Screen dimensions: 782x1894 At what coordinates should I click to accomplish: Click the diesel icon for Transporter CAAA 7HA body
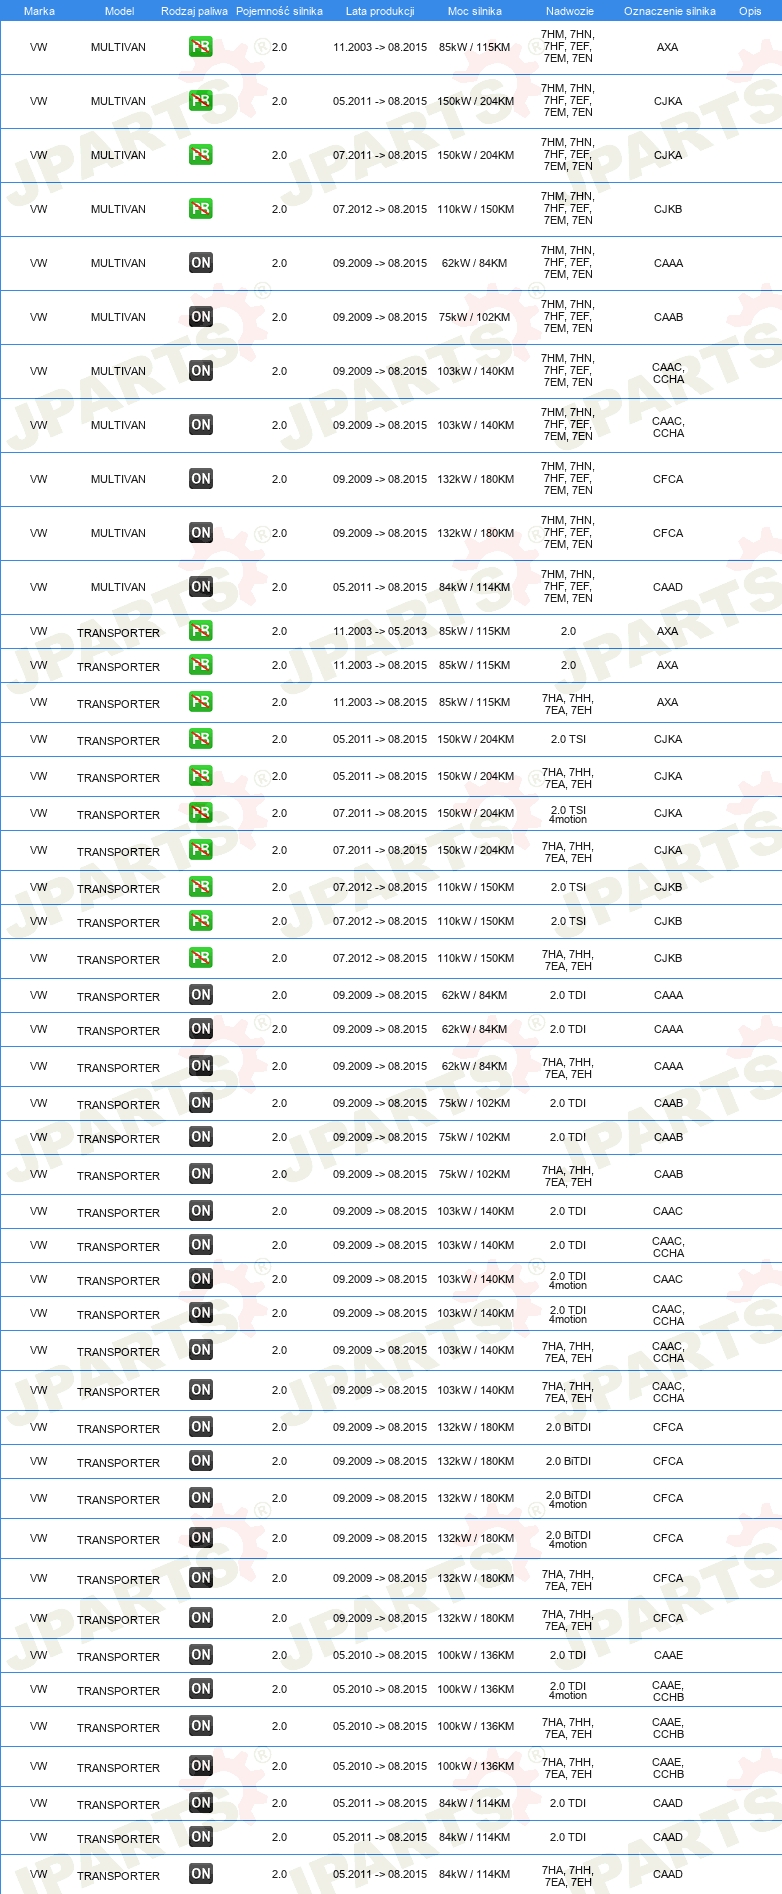(201, 1066)
